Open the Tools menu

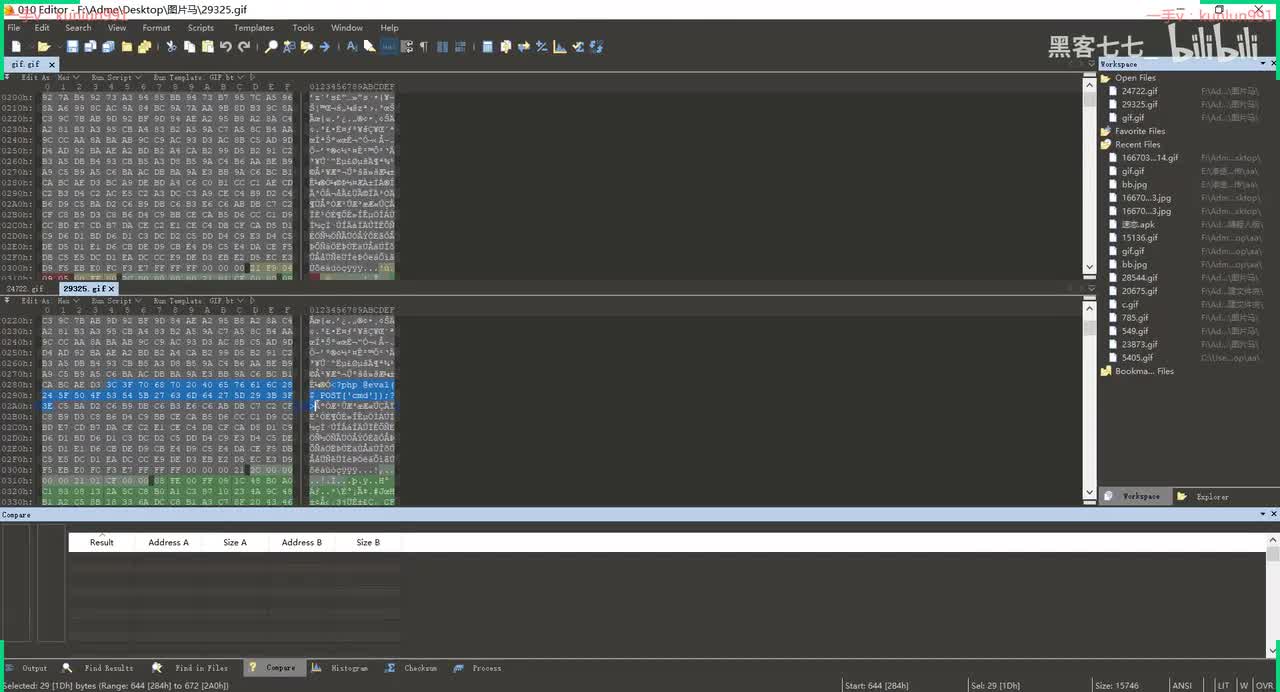[303, 28]
